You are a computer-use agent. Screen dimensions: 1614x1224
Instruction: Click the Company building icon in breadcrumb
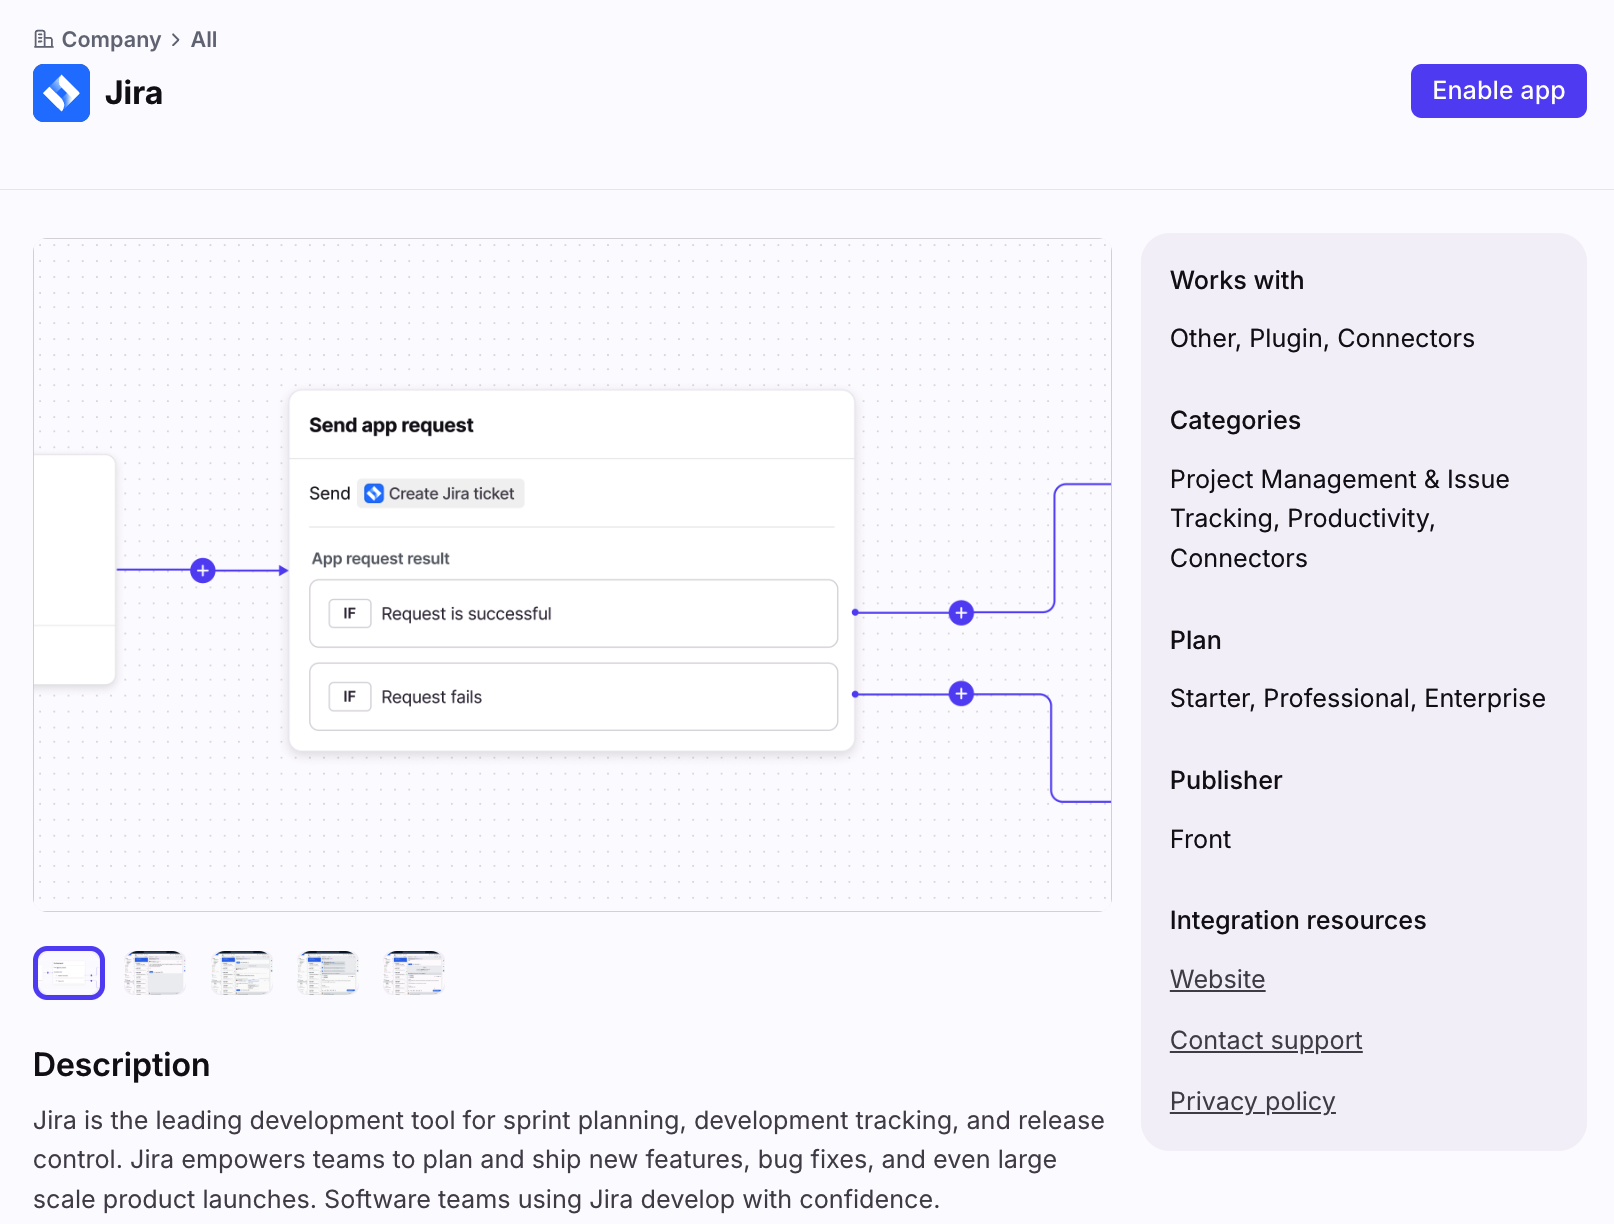click(x=43, y=39)
